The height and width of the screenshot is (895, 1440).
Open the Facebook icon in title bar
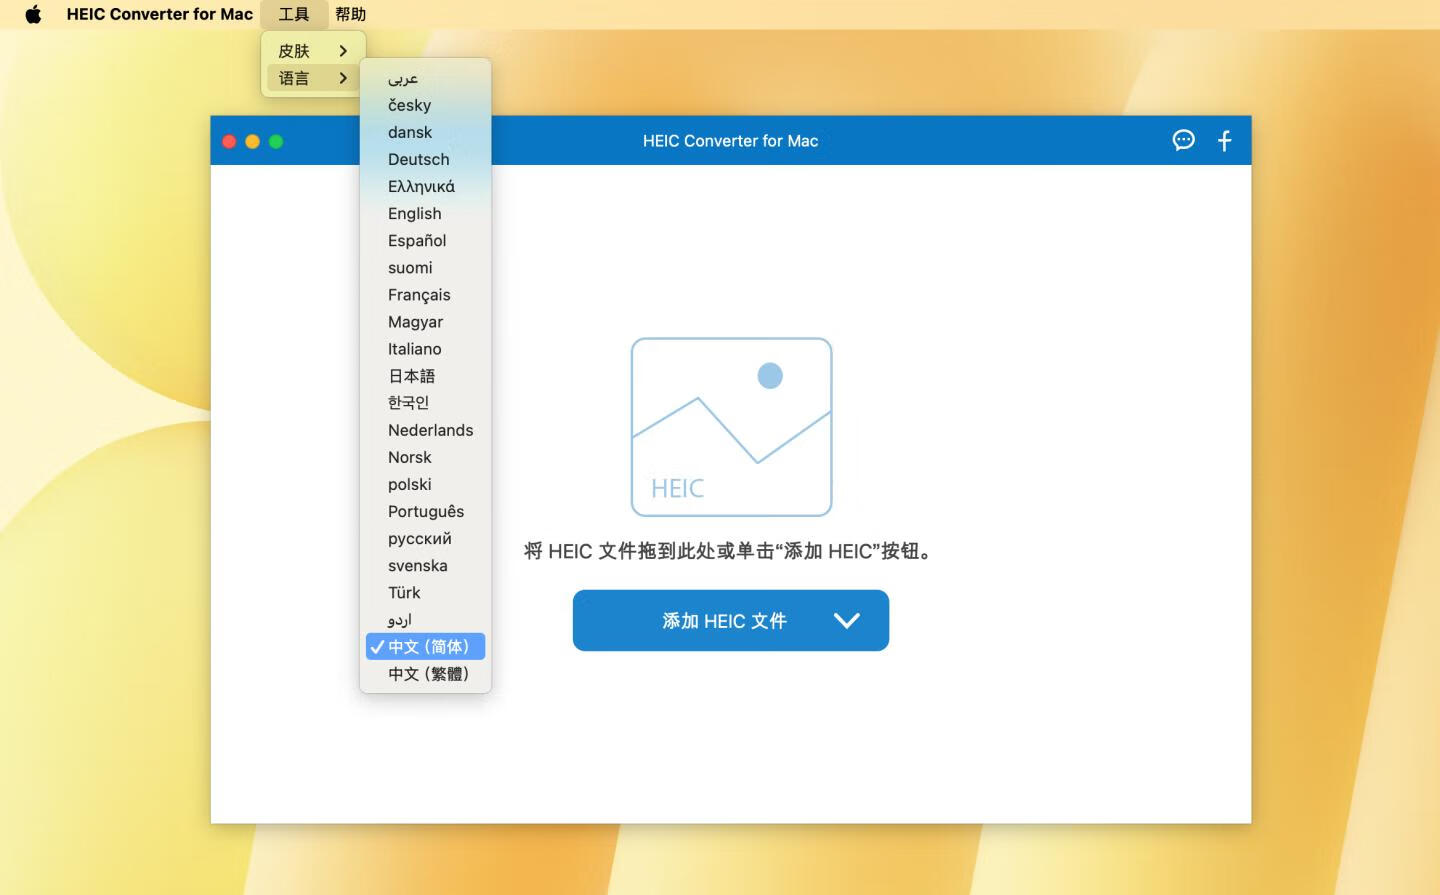pyautogui.click(x=1225, y=141)
